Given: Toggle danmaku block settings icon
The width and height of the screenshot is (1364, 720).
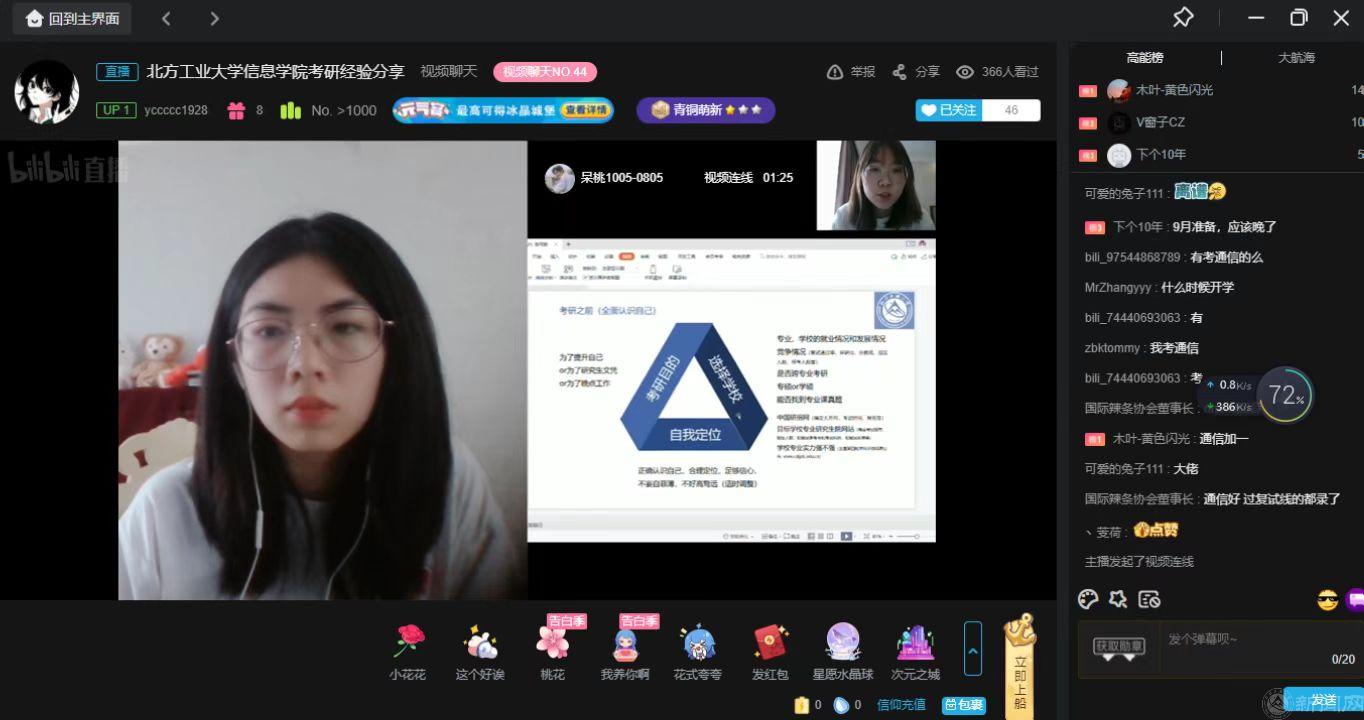Looking at the screenshot, I should (x=1149, y=599).
